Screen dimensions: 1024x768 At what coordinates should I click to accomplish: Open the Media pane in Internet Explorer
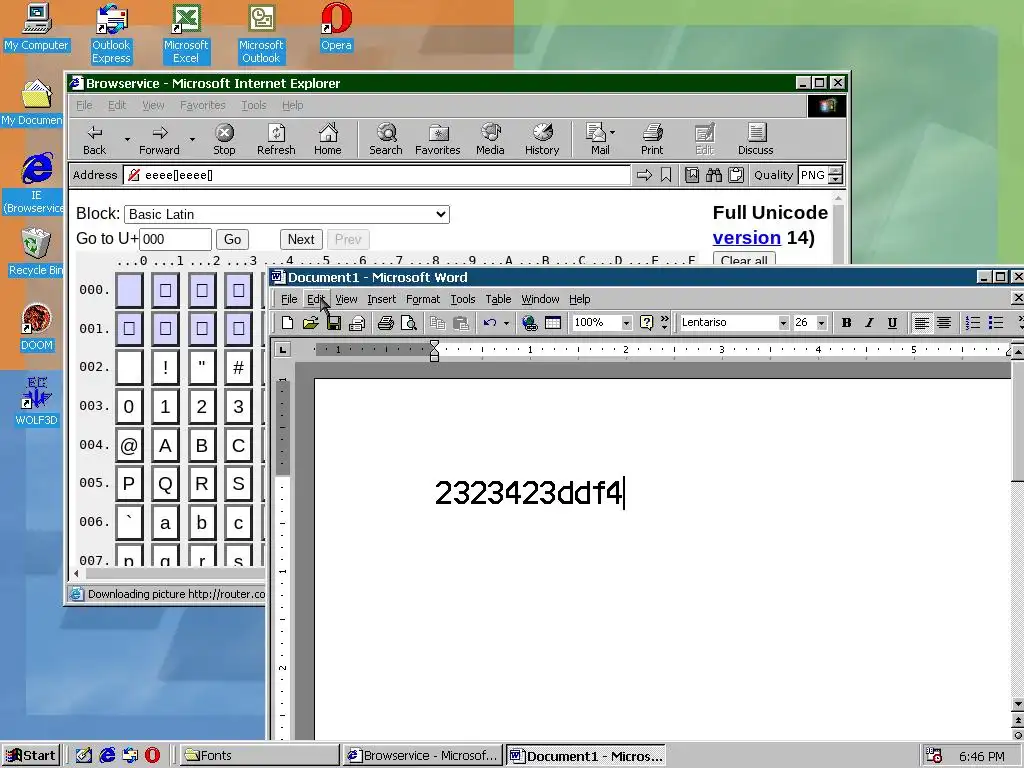(490, 140)
